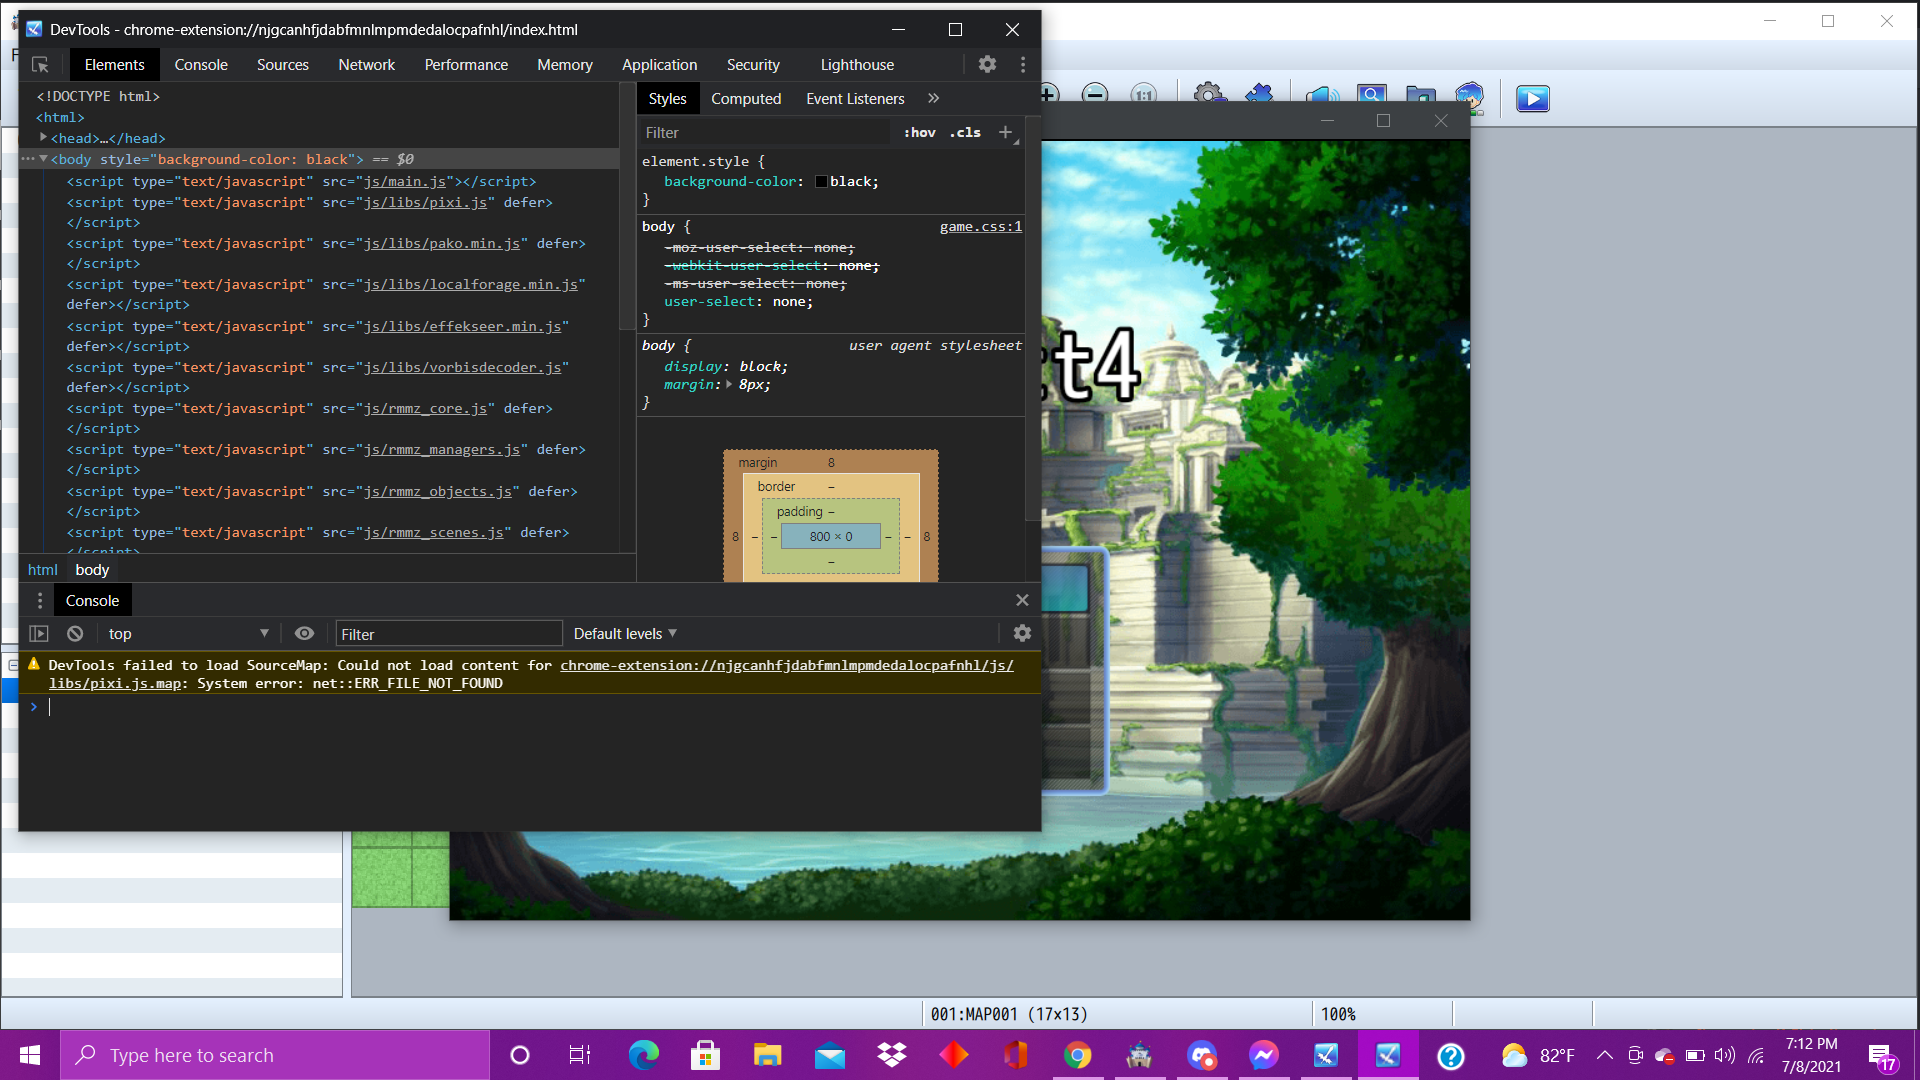The height and width of the screenshot is (1080, 1920).
Task: Open Messenger from the taskbar
Action: (1263, 1055)
